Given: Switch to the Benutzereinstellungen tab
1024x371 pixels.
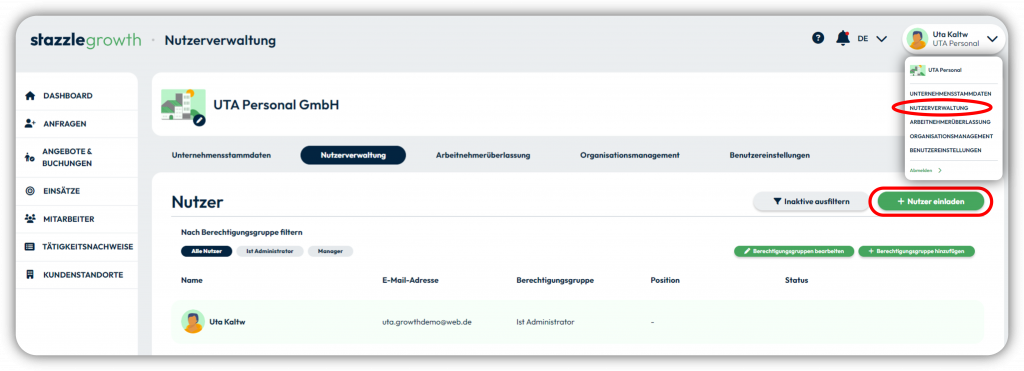Looking at the screenshot, I should click(770, 155).
